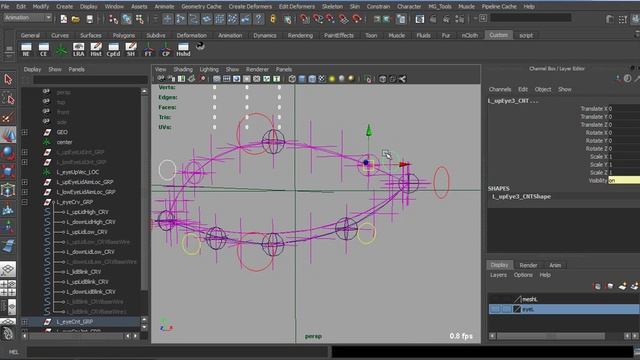This screenshot has height=360, width=640.
Task: Switch to the Deformation shelf tab
Action: [191, 36]
